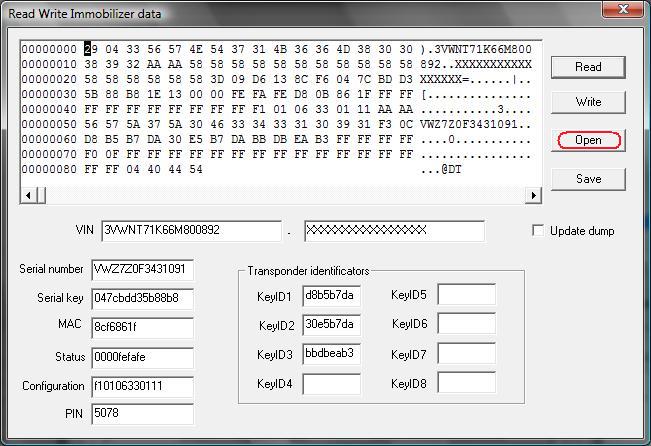Enable the Update dump checkbox
Image resolution: width=651 pixels, height=446 pixels.
[538, 230]
